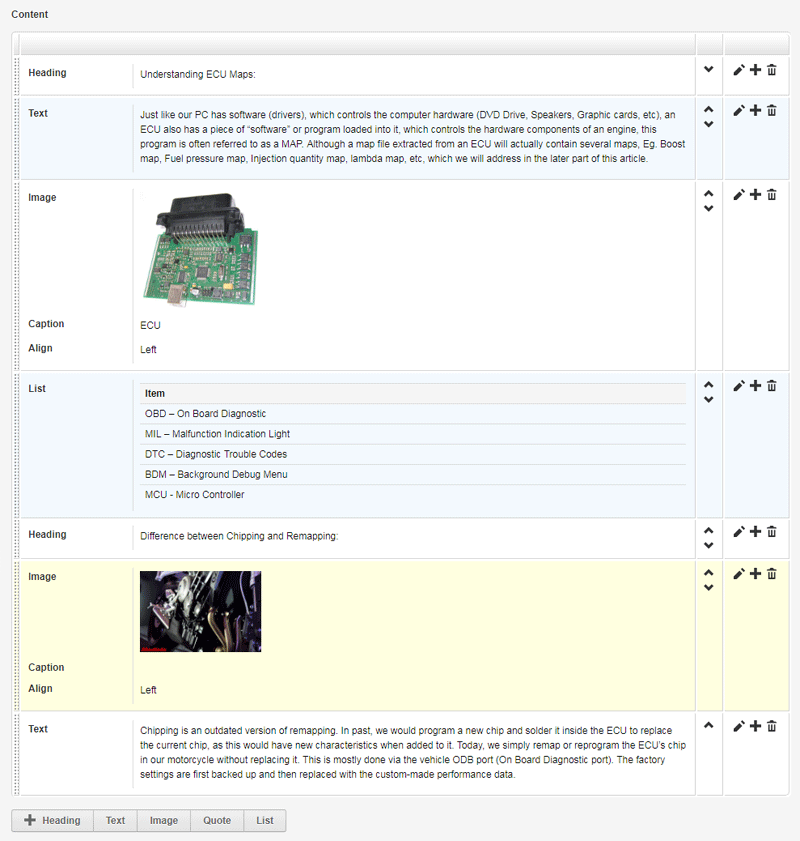
Task: Edit 'Difference between Chipping and Remapping' heading
Action: 739,532
